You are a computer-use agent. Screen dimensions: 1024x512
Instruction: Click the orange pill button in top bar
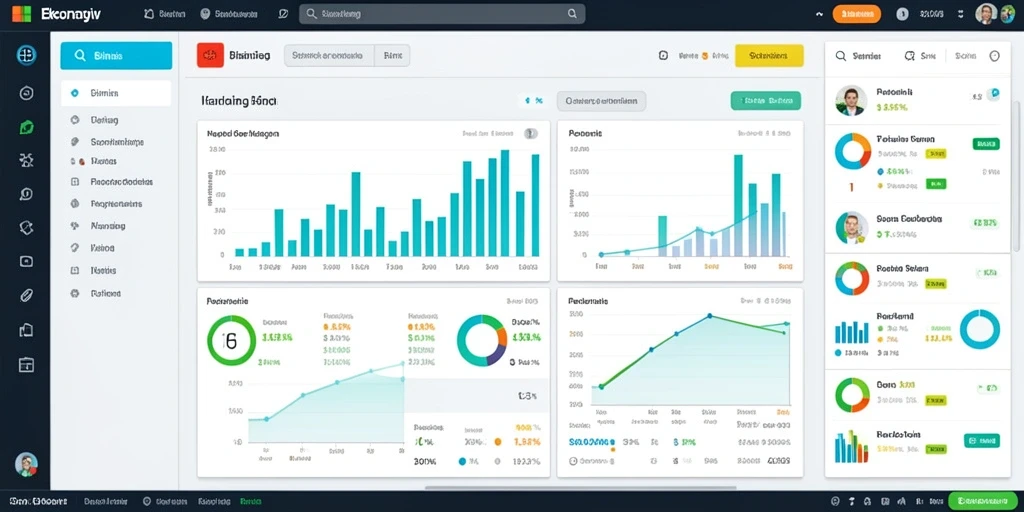click(x=857, y=14)
